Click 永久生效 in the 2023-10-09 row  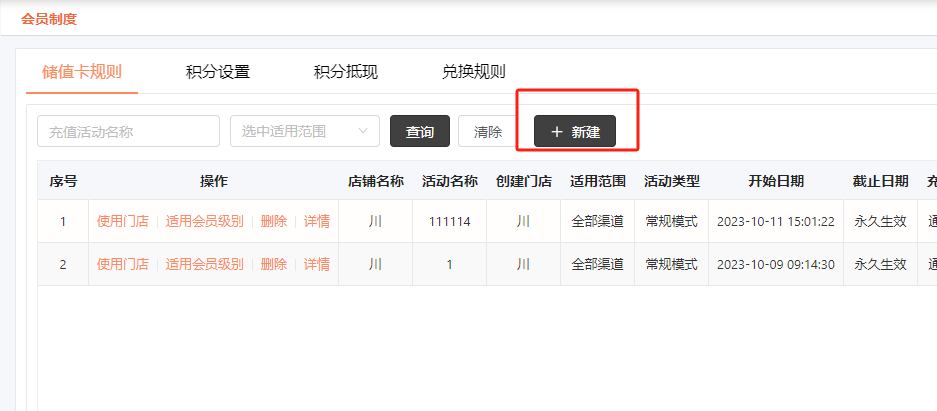pyautogui.click(x=880, y=264)
